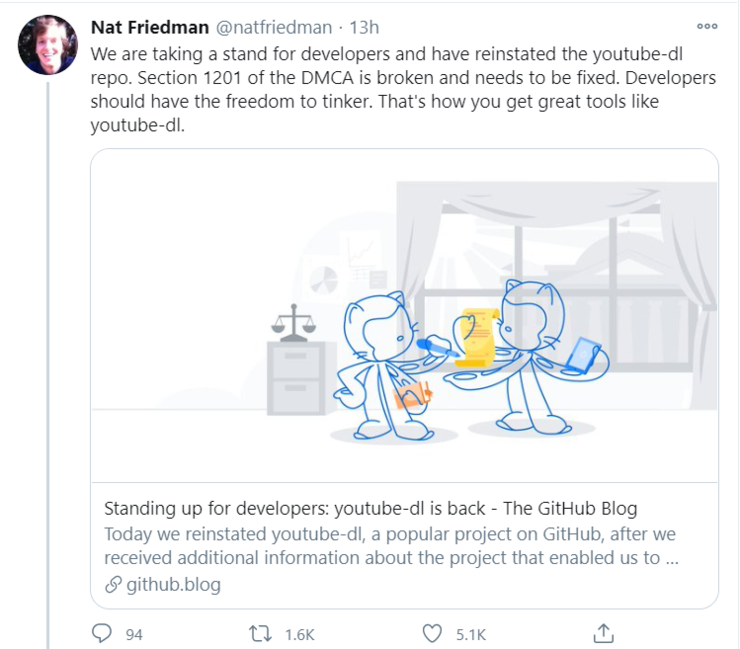Open the three-dot more options menu

(707, 26)
